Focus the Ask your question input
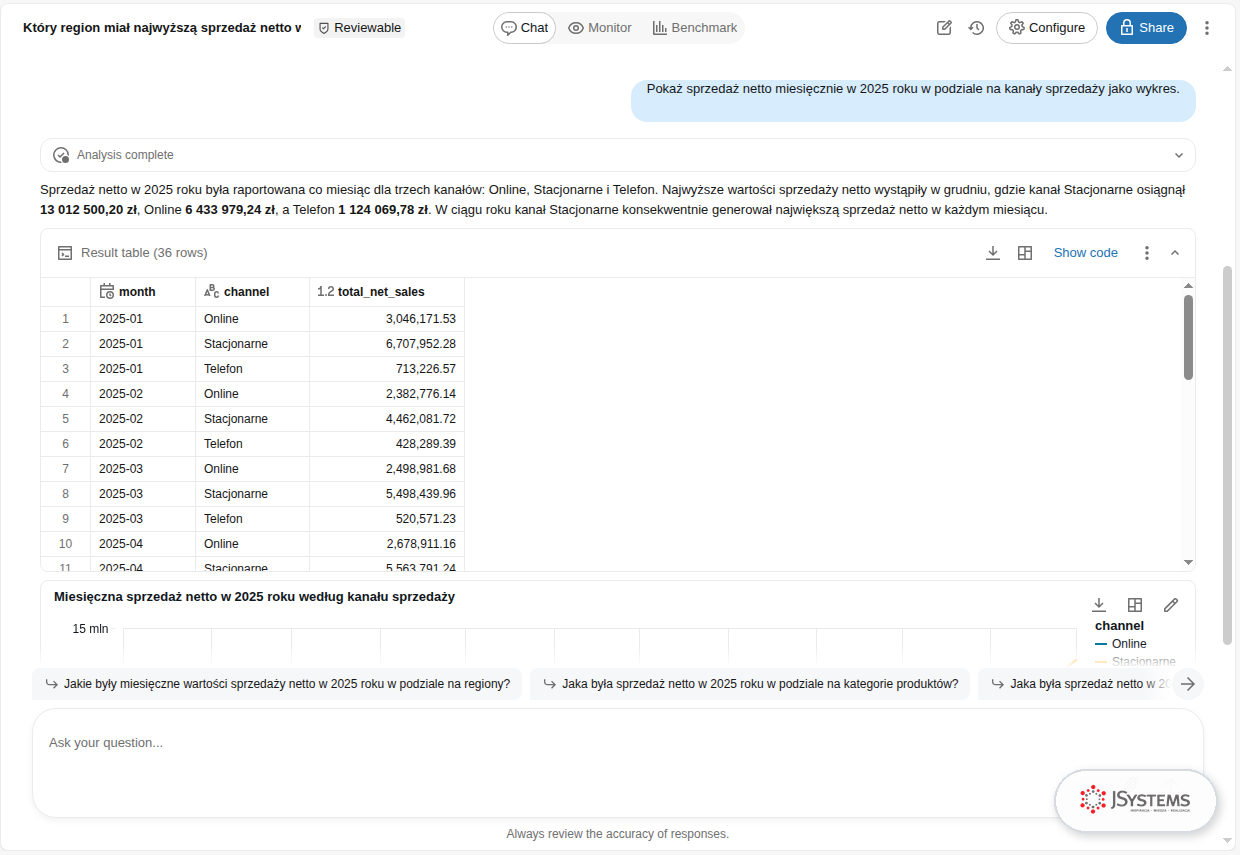 [x=618, y=743]
